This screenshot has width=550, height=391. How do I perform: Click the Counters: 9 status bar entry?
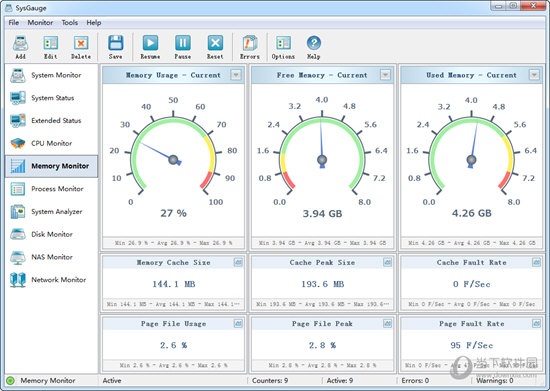click(270, 380)
